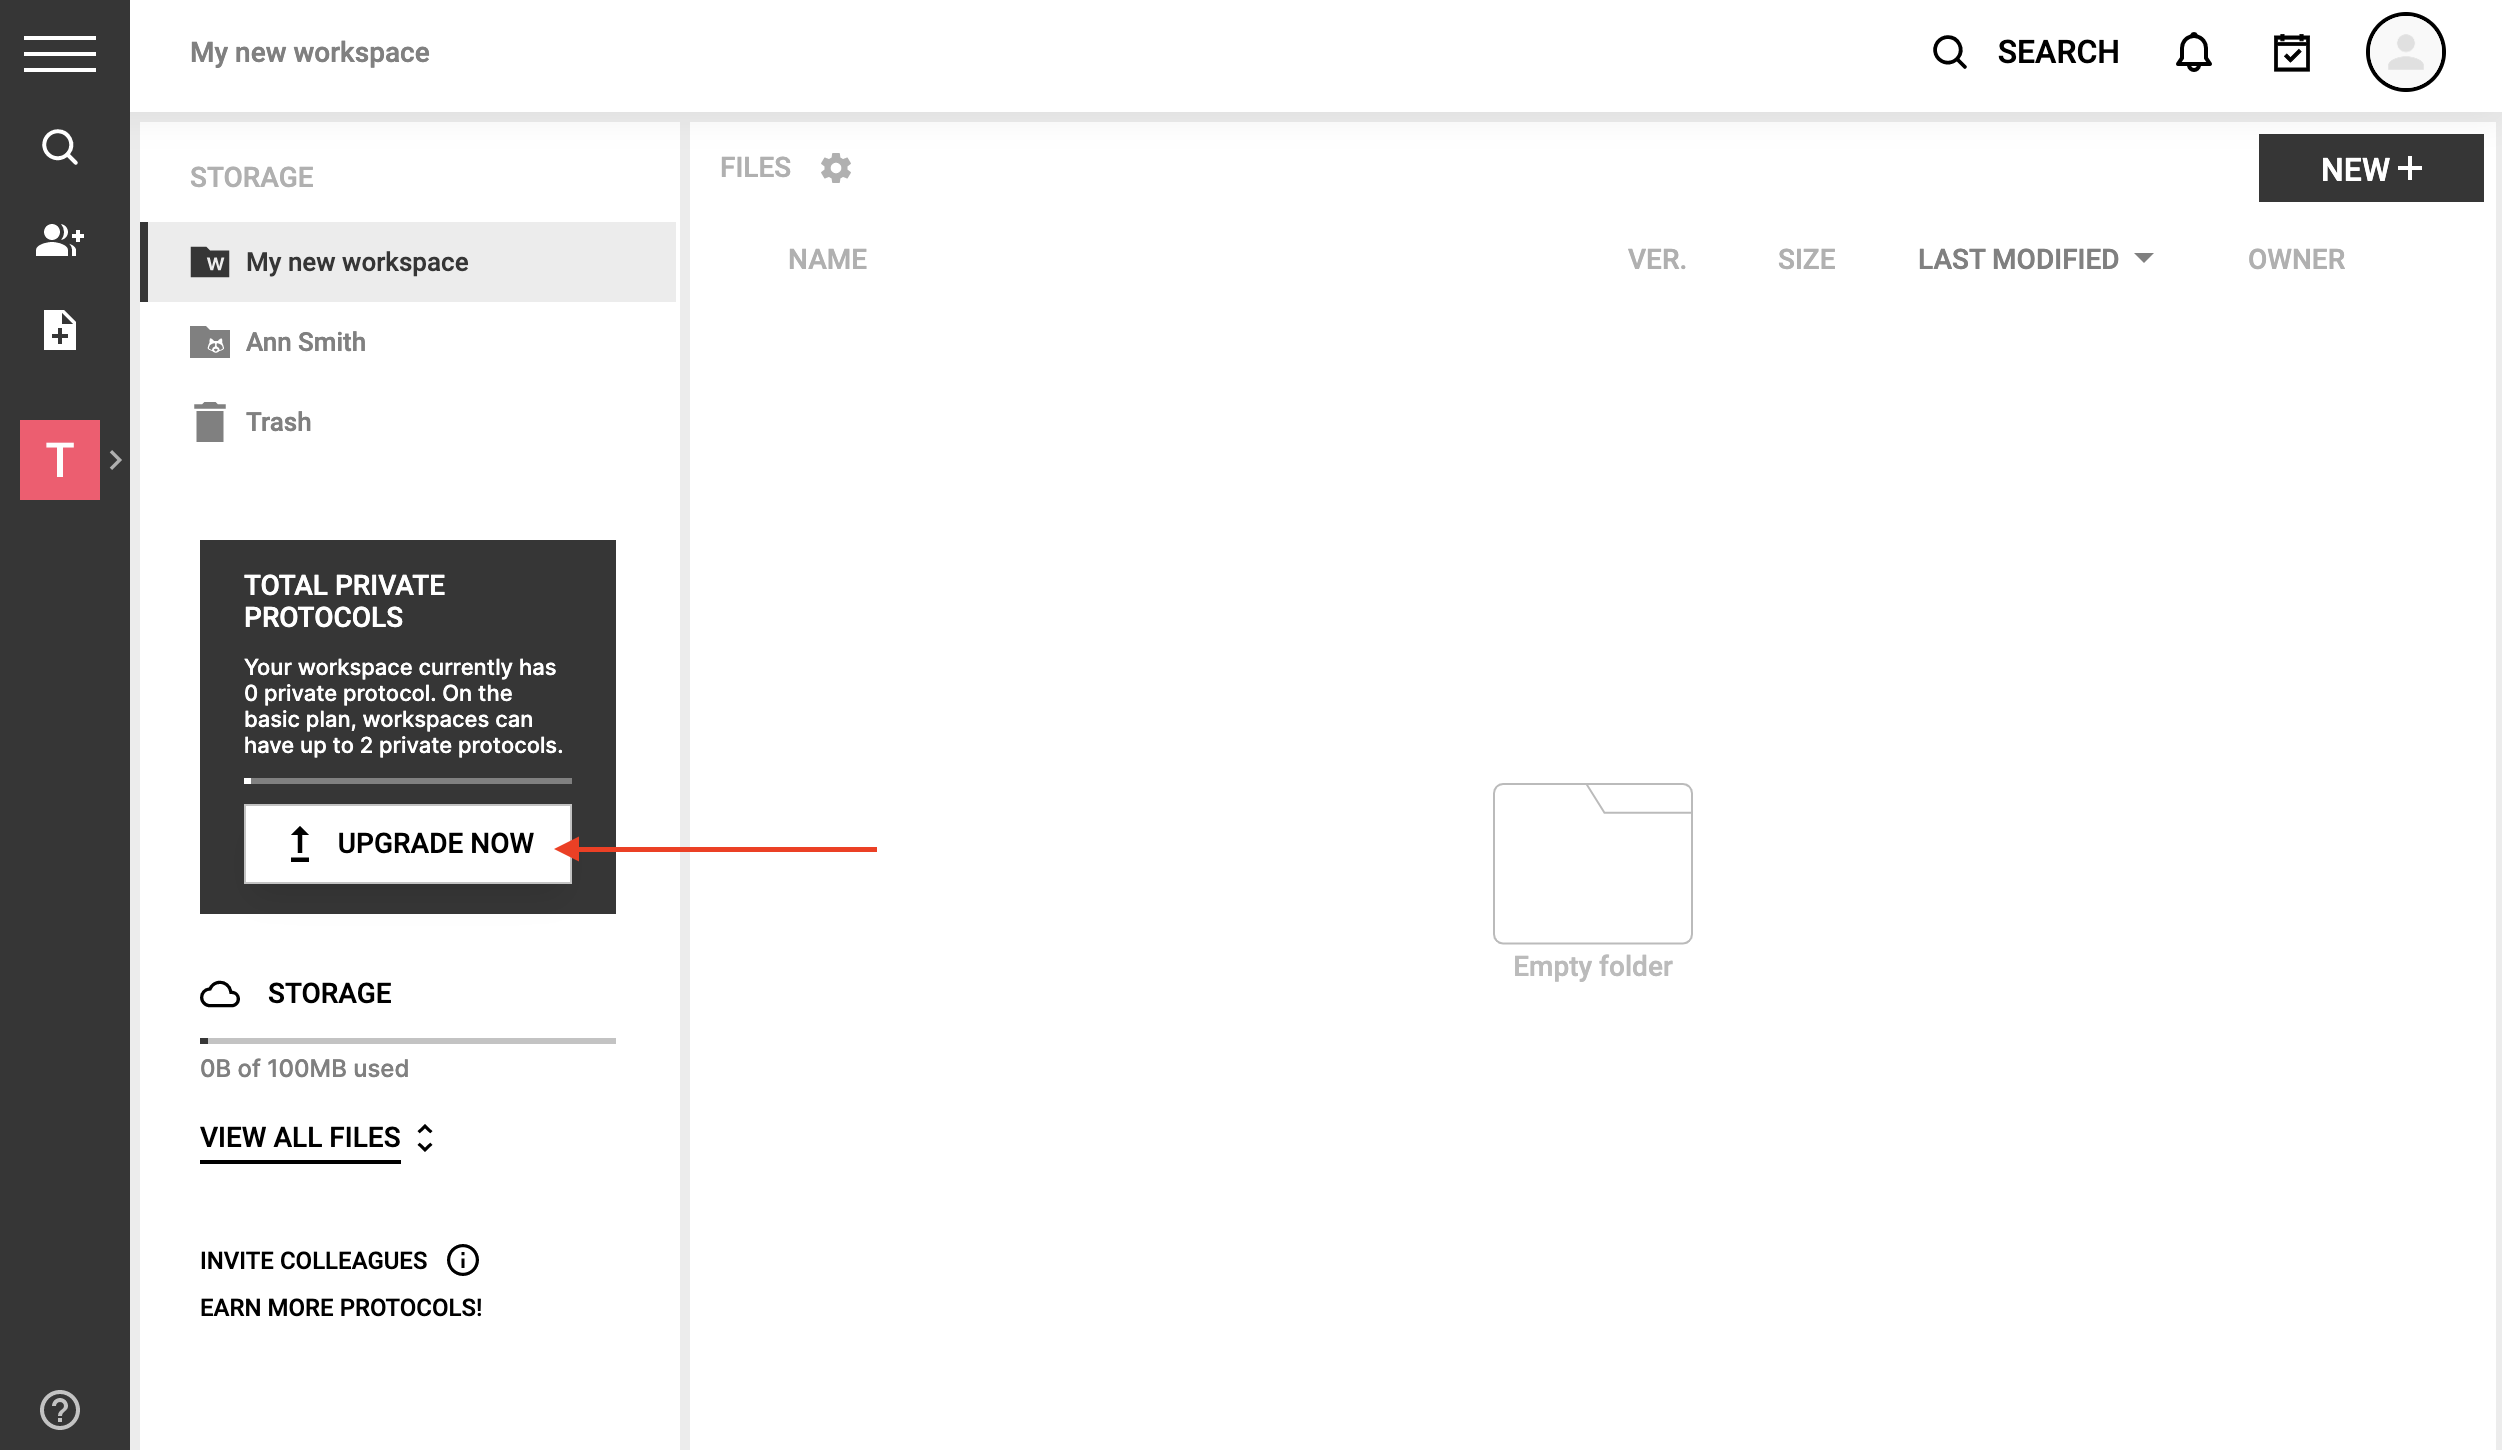Viewport: 2502px width, 1450px height.
Task: Open the notifications bell
Action: pos(2193,53)
